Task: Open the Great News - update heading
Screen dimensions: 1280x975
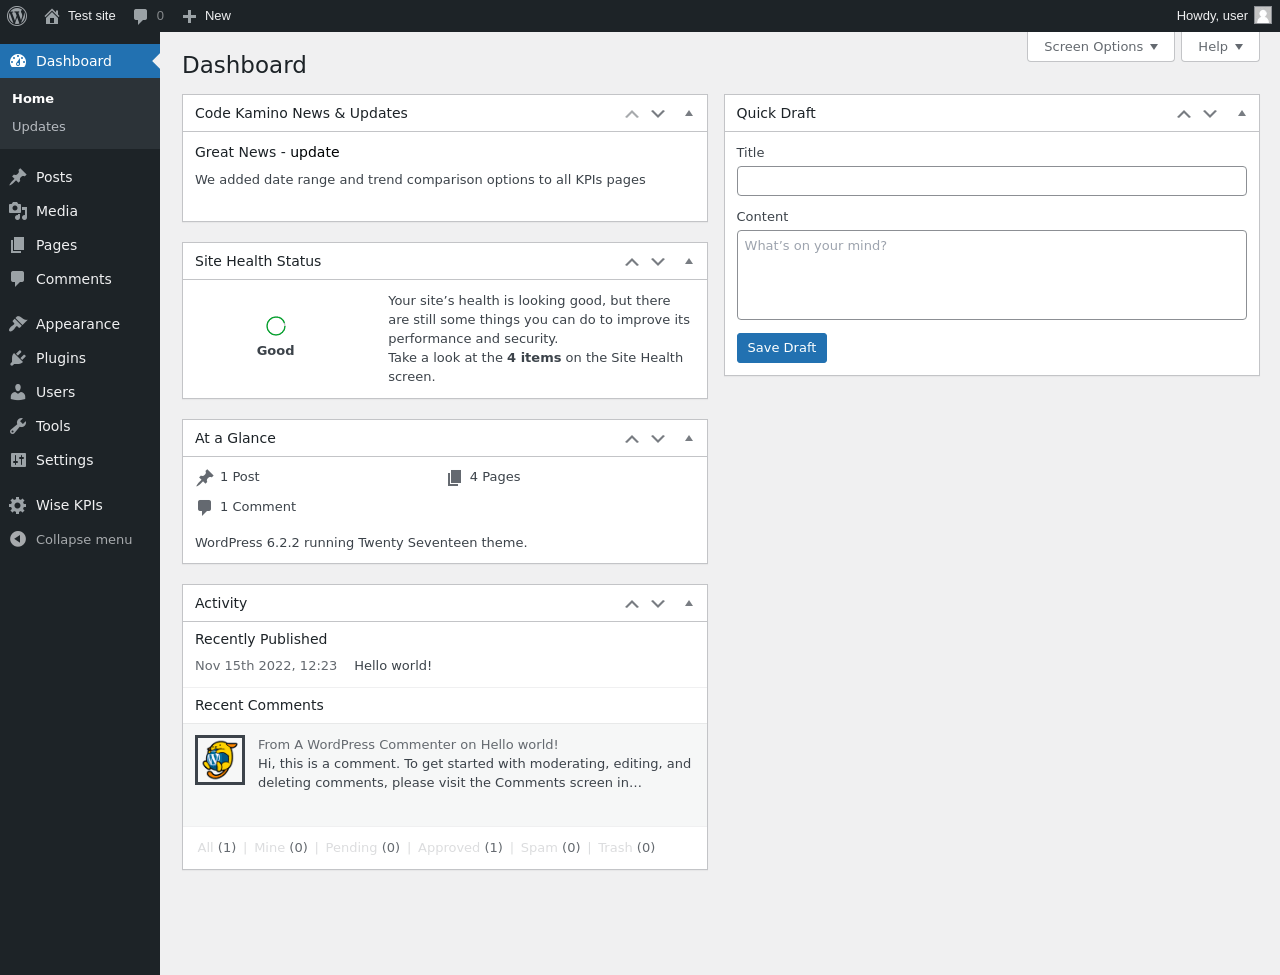Action: [267, 152]
